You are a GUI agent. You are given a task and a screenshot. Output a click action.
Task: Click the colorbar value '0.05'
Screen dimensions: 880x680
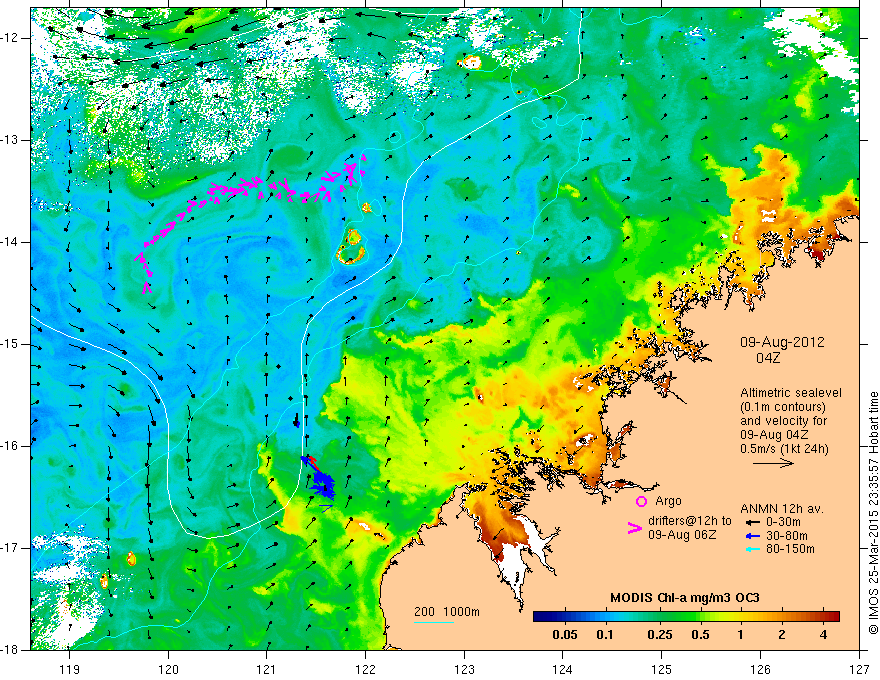[x=565, y=635]
